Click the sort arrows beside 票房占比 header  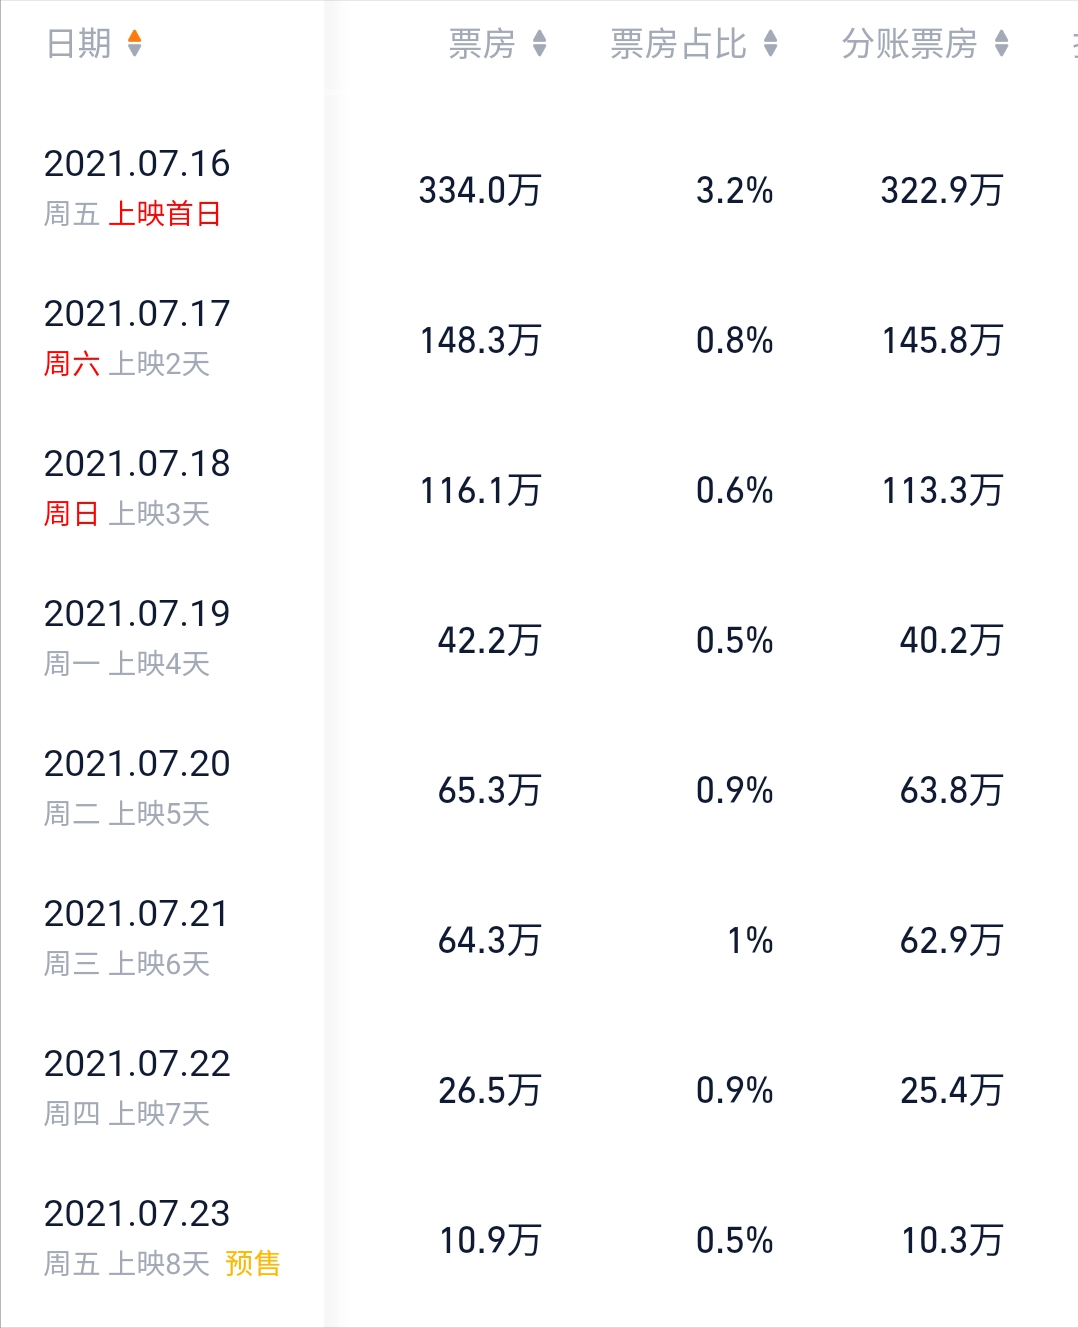click(x=770, y=44)
